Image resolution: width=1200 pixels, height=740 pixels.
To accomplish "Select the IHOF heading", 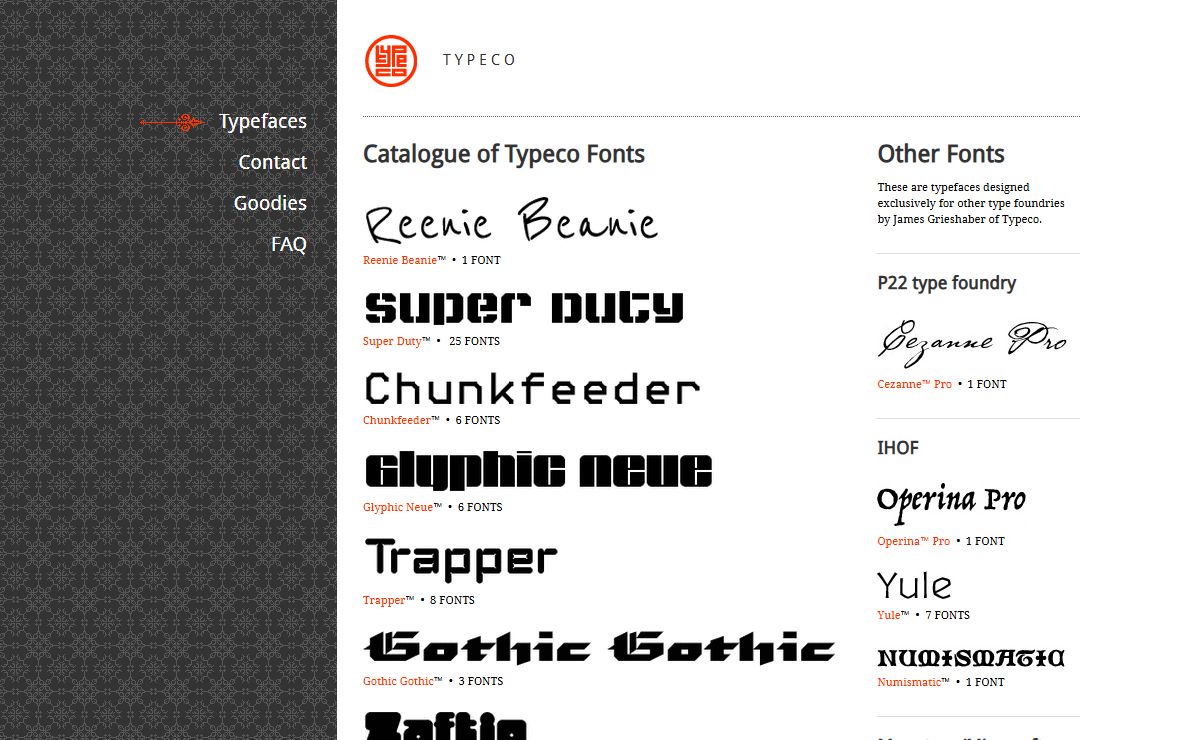I will pos(898,448).
